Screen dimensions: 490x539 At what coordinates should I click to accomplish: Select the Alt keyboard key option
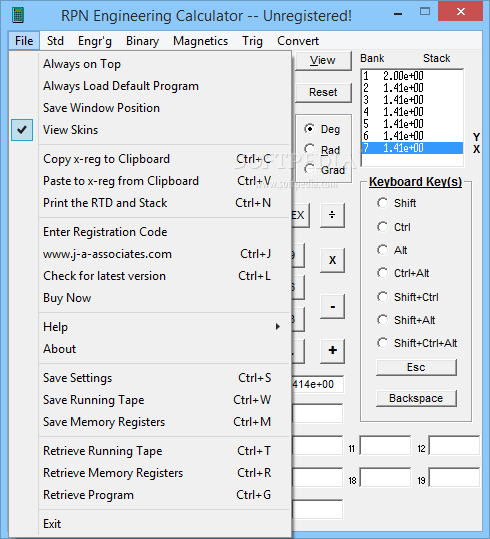[x=392, y=250]
